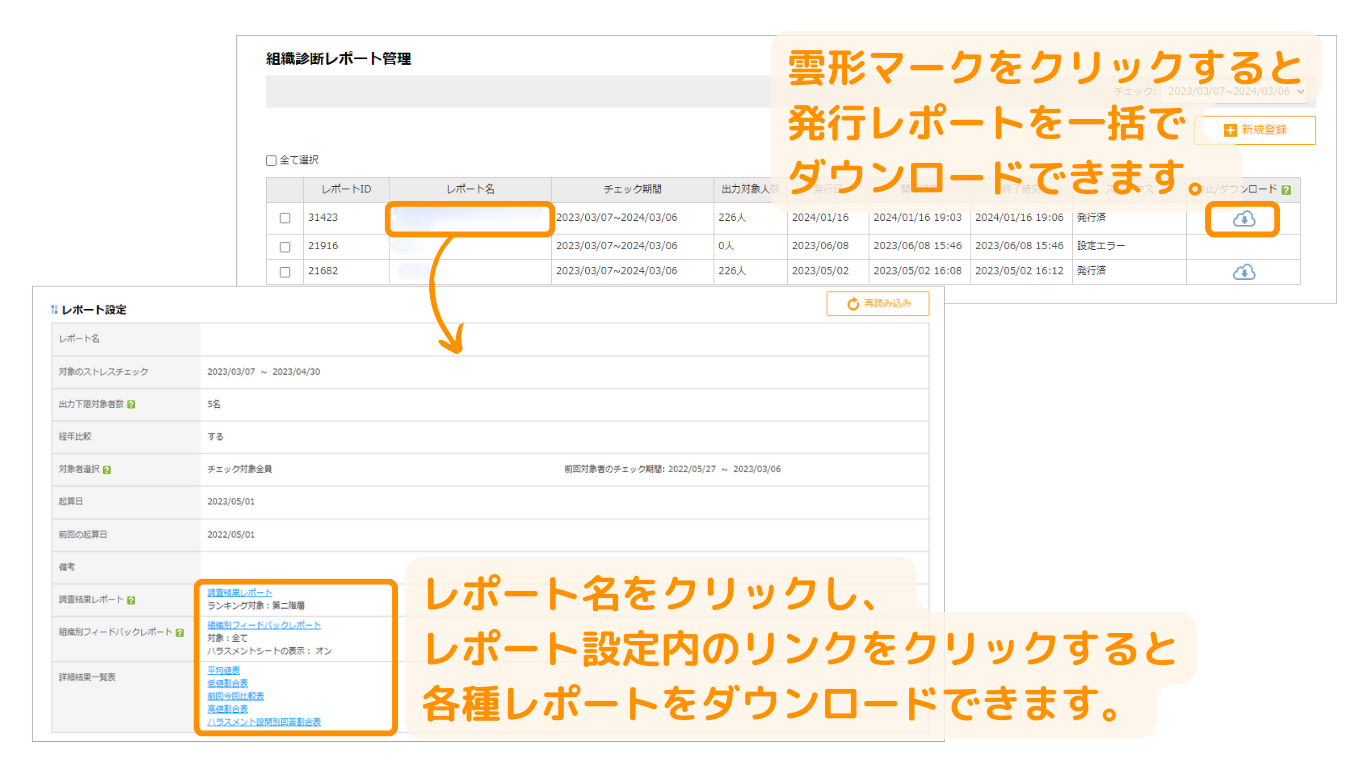Click help icon beside 対象者選択
This screenshot has height=768, width=1366.
coord(107,469)
